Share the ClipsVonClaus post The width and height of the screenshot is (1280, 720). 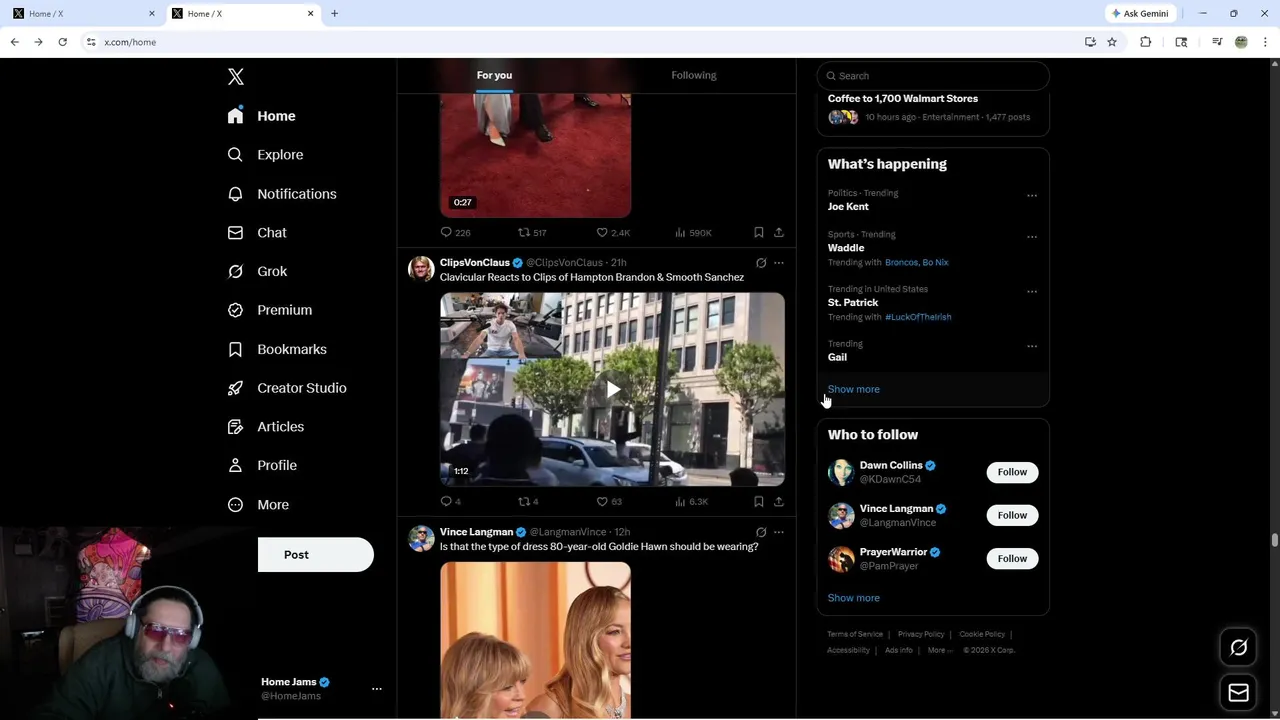pyautogui.click(x=778, y=501)
